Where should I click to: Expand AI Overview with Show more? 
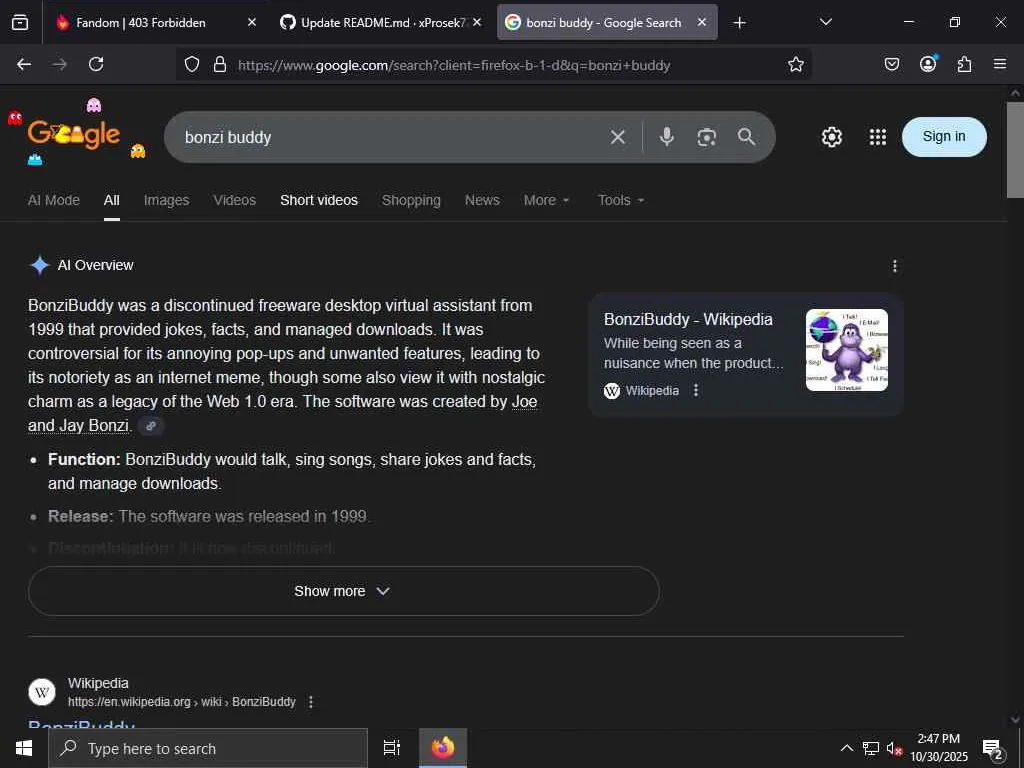pyautogui.click(x=344, y=591)
